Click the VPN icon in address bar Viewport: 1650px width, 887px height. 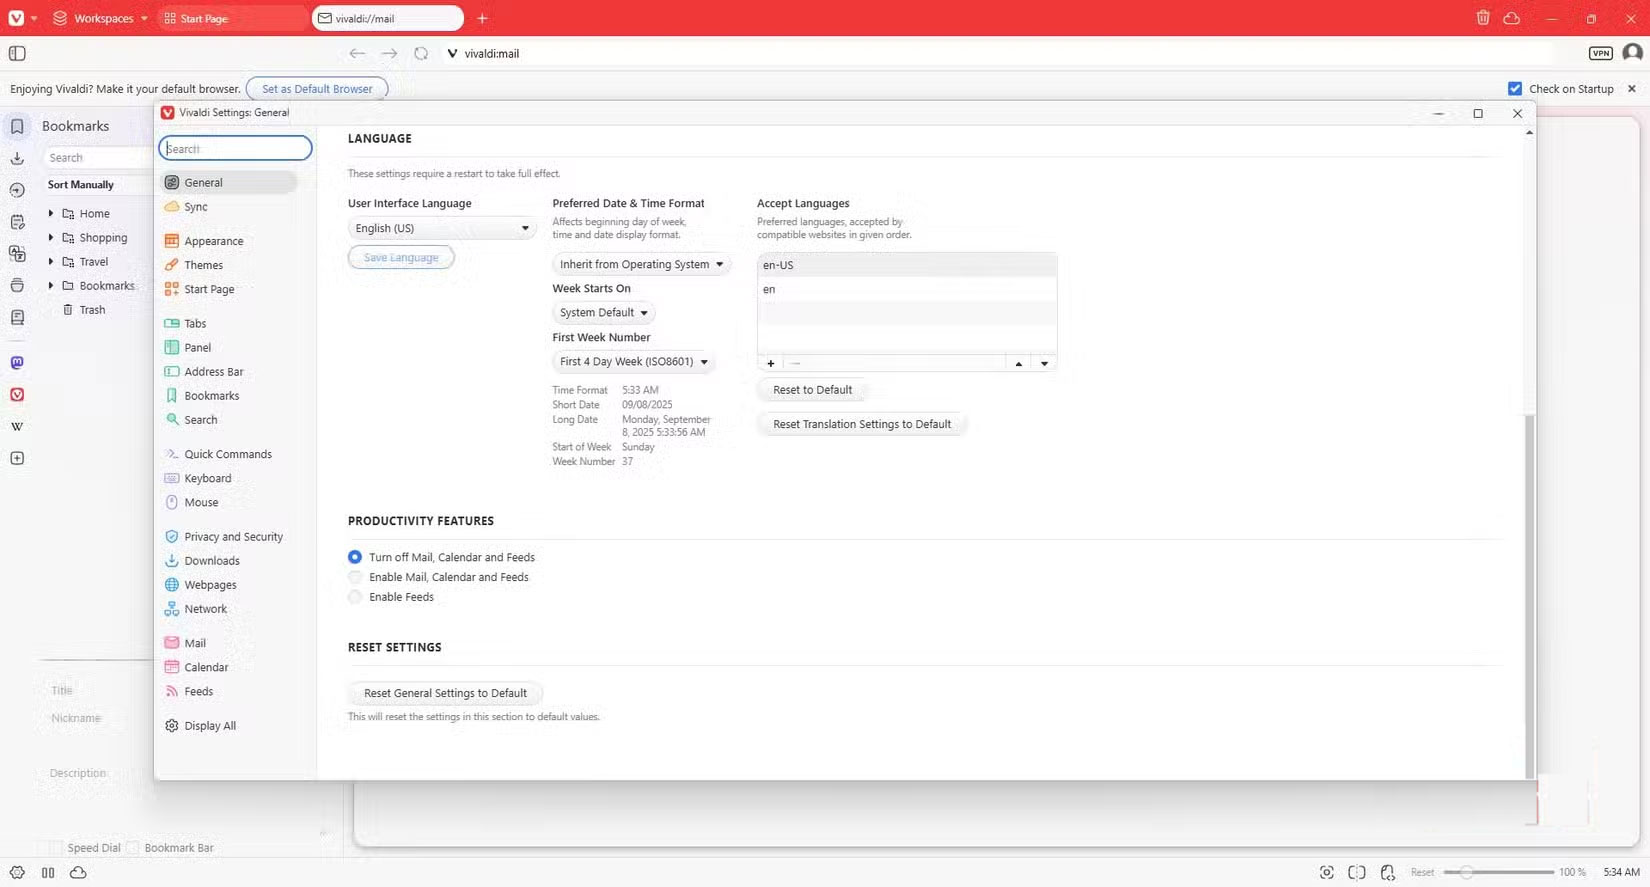[x=1600, y=53]
